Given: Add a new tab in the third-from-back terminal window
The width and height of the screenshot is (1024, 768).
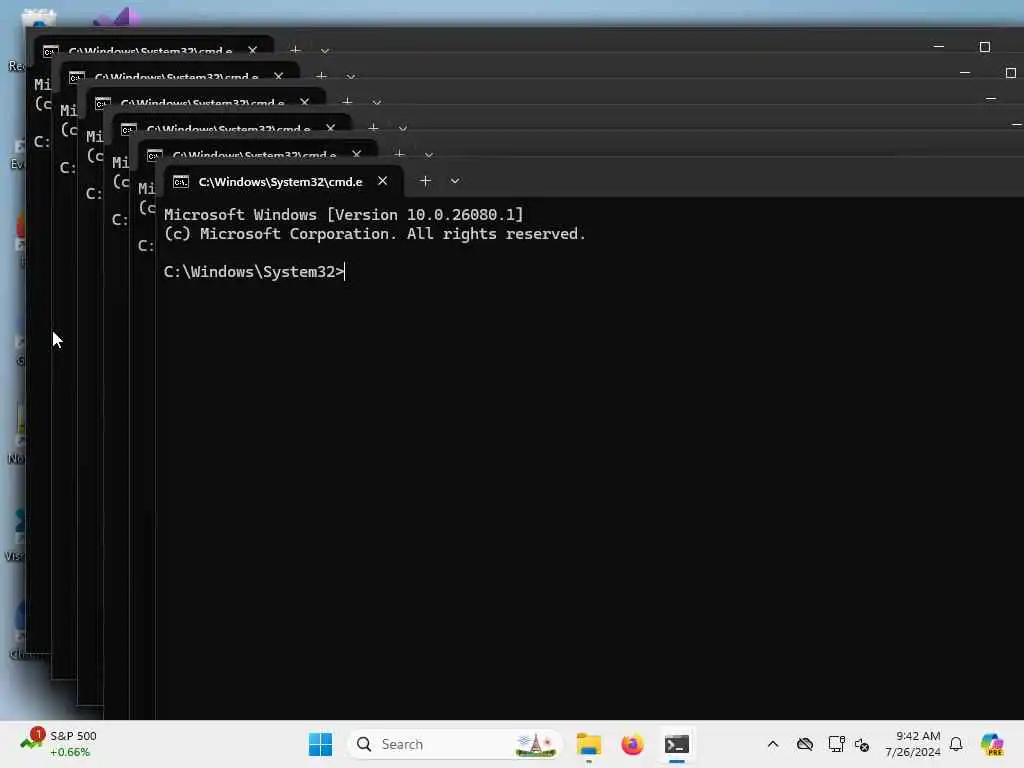Looking at the screenshot, I should pyautogui.click(x=347, y=101).
